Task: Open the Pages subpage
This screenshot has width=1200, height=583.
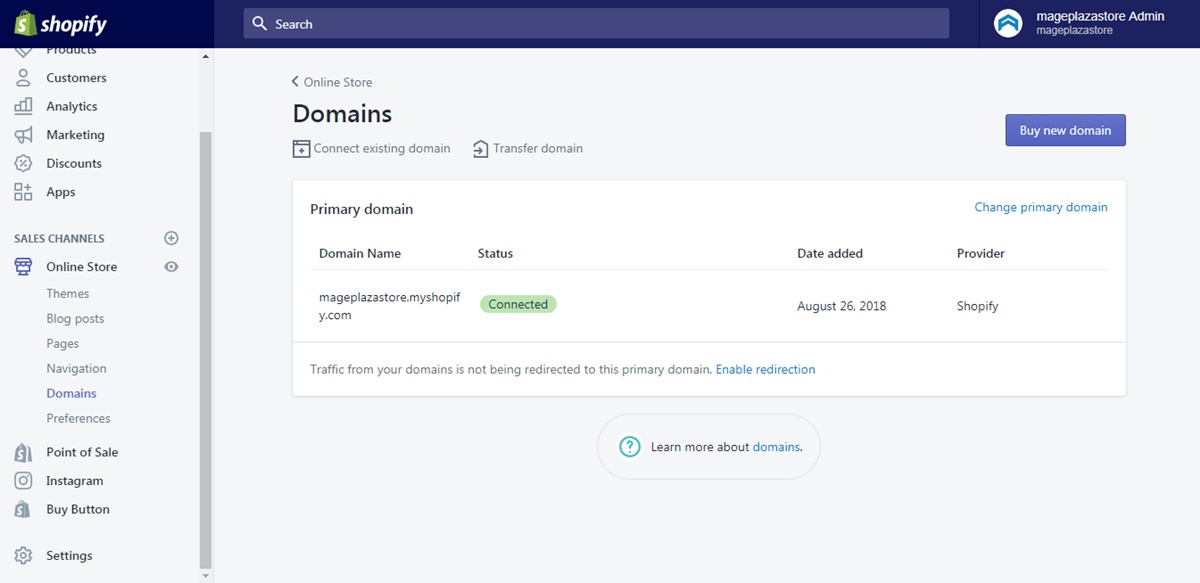Action: [62, 344]
